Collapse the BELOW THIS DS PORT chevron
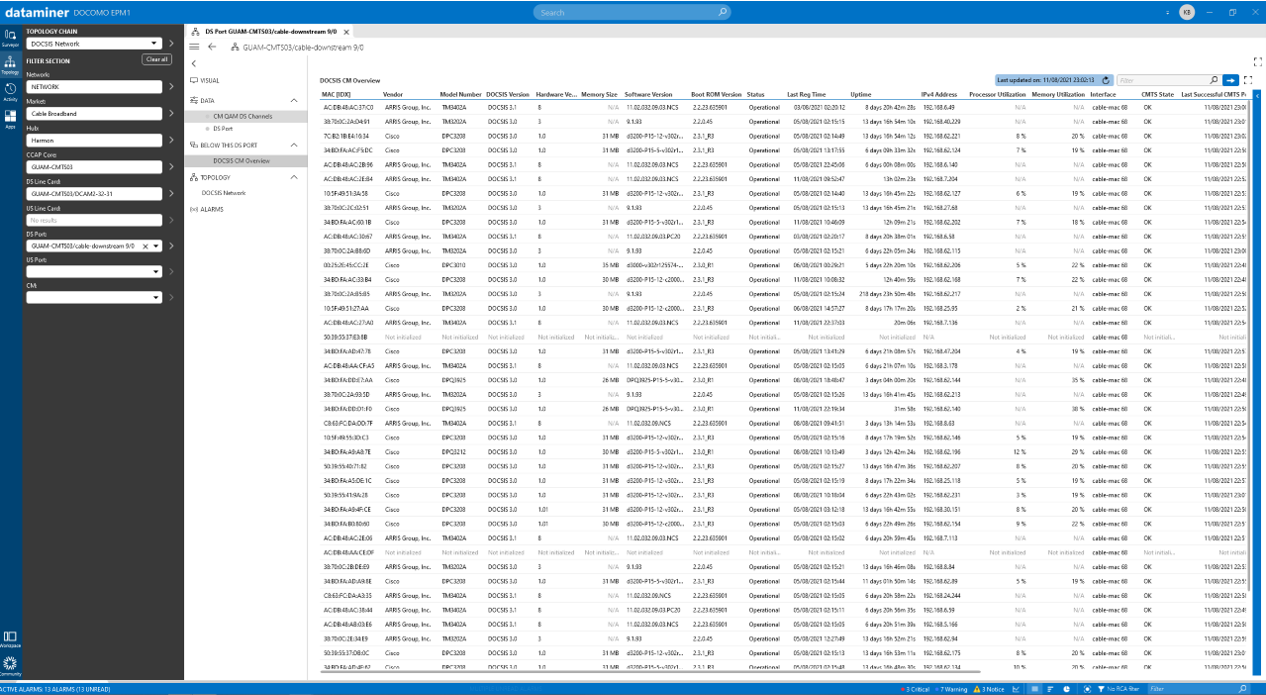This screenshot has height=695, width=1266. click(x=294, y=145)
